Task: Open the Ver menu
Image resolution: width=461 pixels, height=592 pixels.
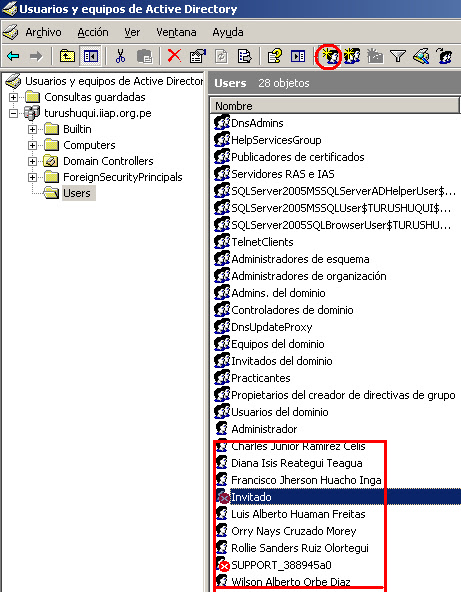Action: click(132, 32)
